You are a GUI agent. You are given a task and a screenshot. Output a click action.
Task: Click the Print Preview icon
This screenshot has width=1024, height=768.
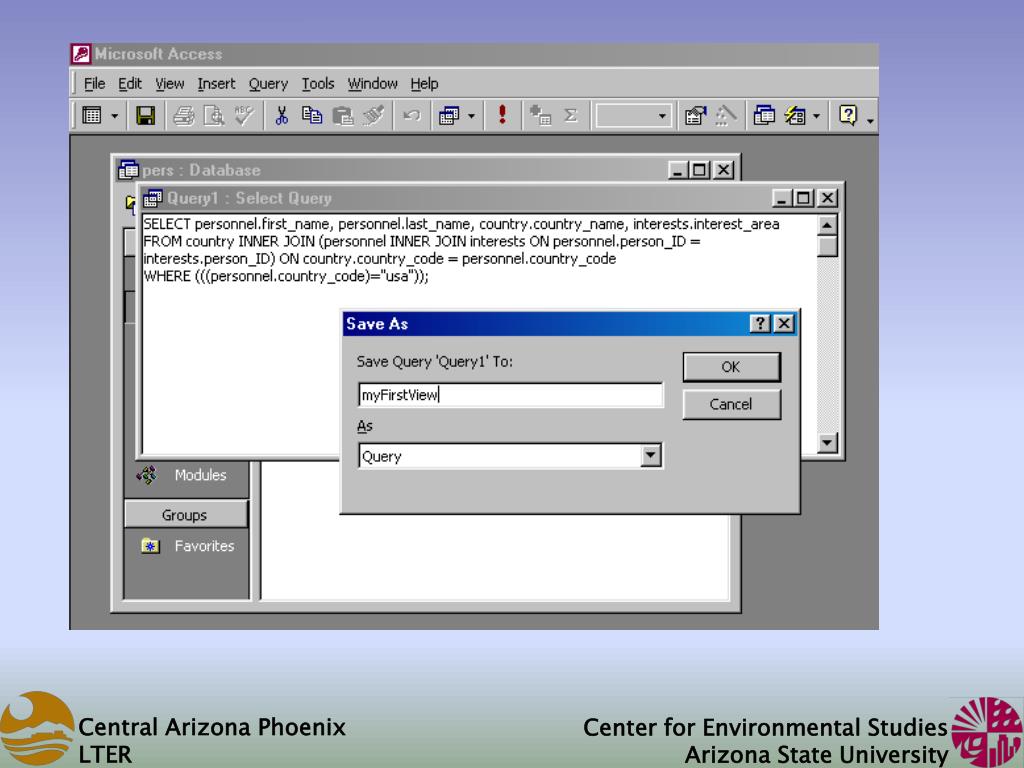(214, 116)
